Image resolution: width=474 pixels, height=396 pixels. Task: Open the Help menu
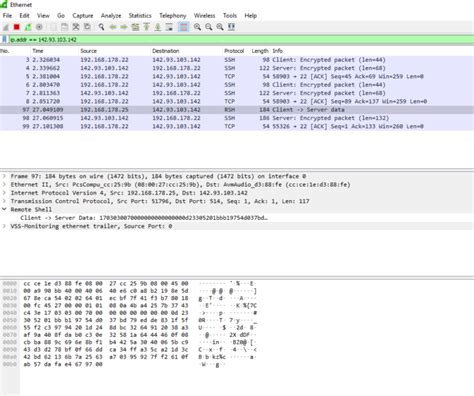click(251, 16)
